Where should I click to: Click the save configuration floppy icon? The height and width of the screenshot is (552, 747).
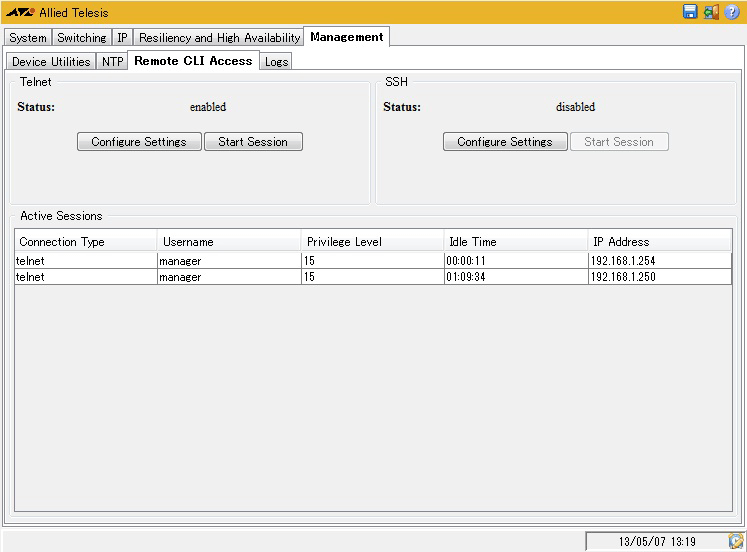point(690,12)
